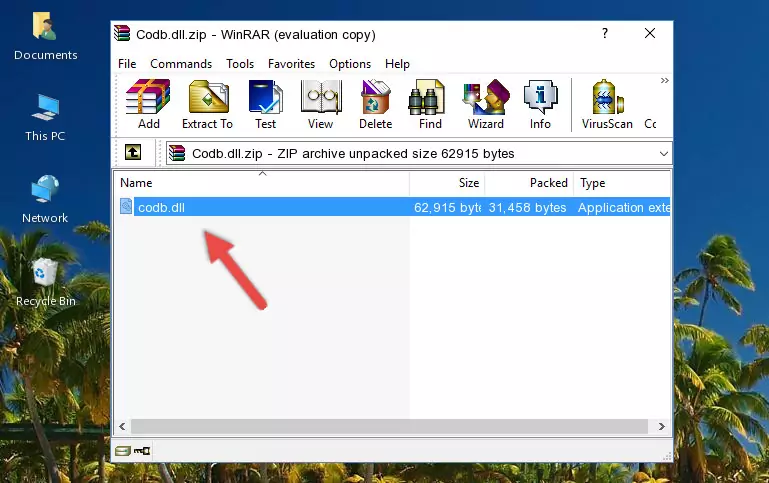Click the question mark help button
Screen dimensions: 769x483
605,33
